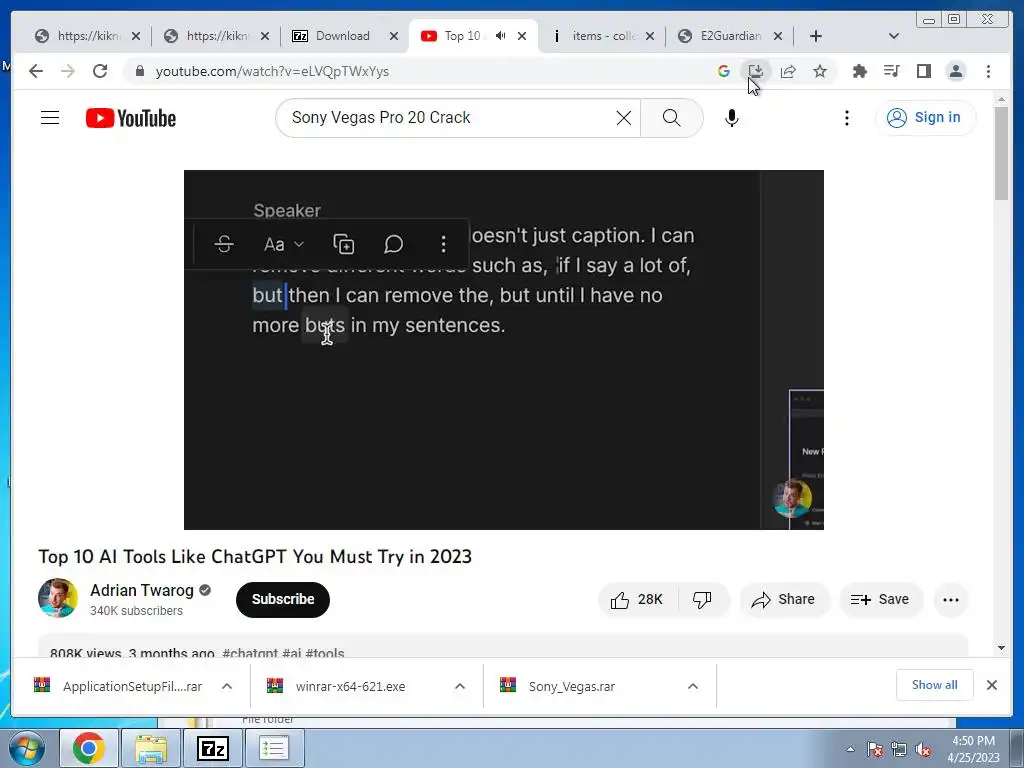Screen dimensions: 1024x768
Task: Open the Chrome profile avatar menu
Action: point(956,71)
